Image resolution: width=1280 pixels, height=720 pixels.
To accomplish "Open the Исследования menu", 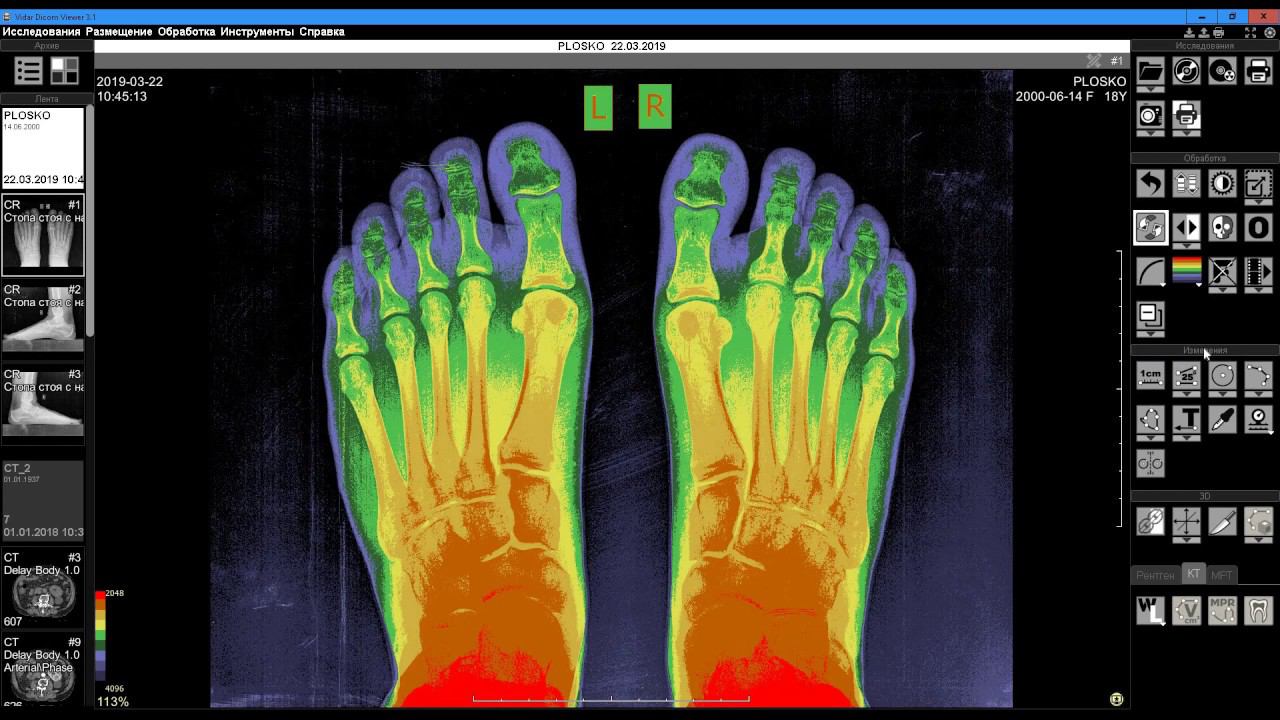I will (41, 32).
